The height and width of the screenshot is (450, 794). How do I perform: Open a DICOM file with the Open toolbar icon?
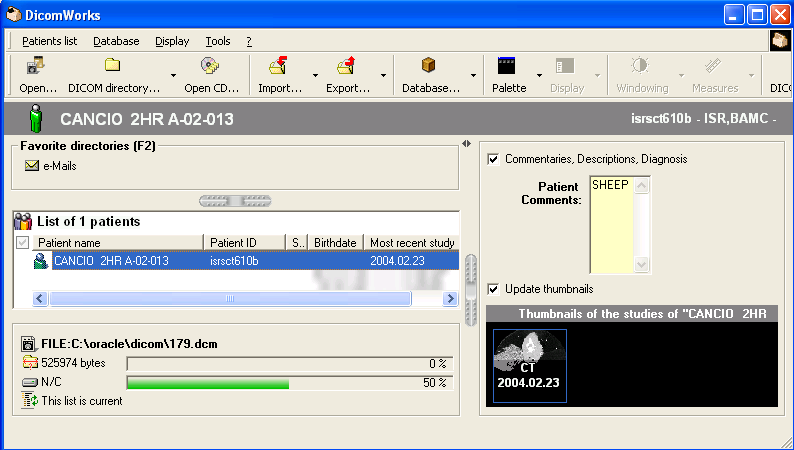tap(35, 66)
